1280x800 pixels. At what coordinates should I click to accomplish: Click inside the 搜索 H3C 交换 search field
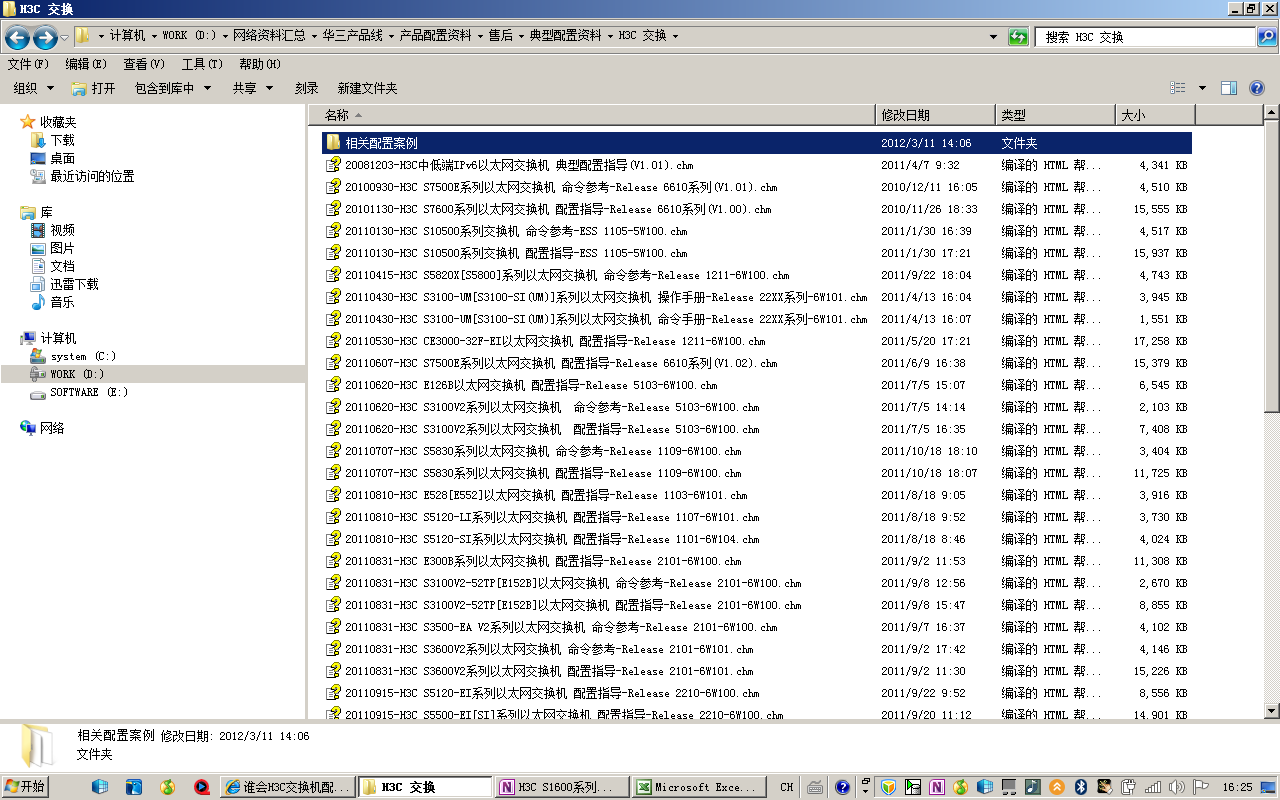(1145, 37)
